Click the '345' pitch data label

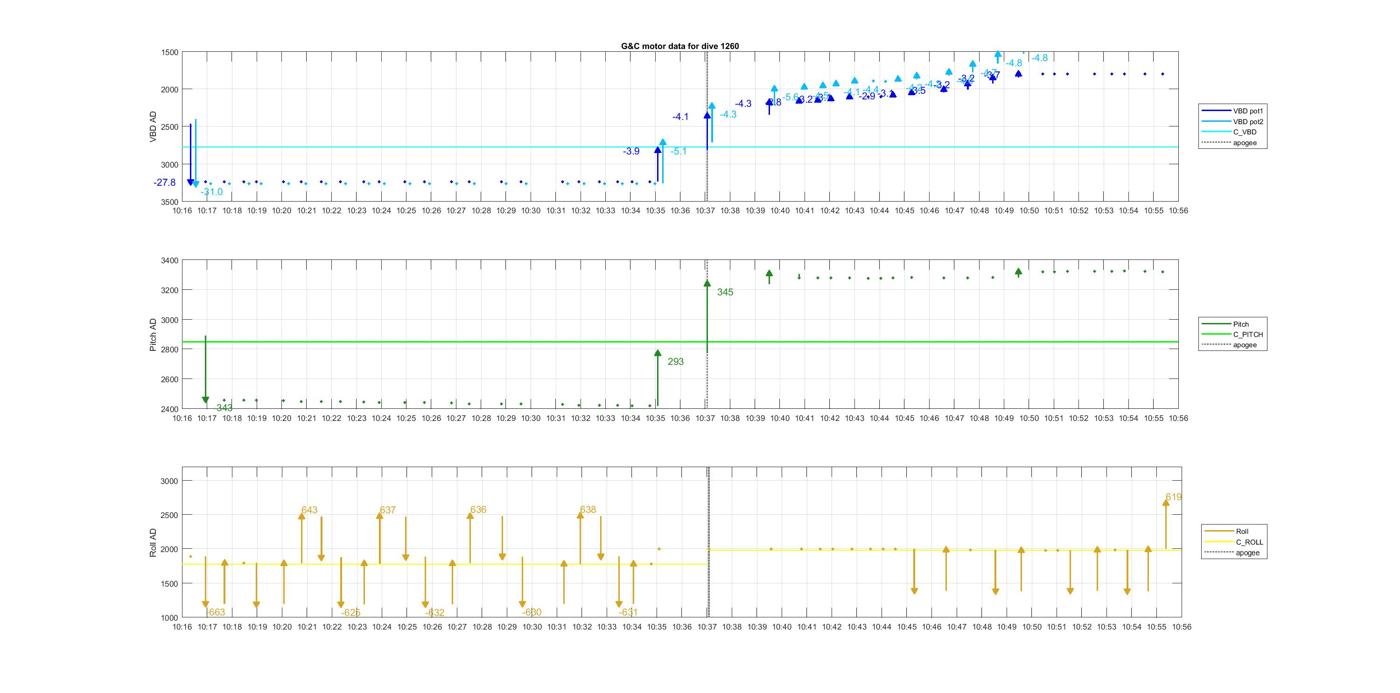(x=725, y=292)
